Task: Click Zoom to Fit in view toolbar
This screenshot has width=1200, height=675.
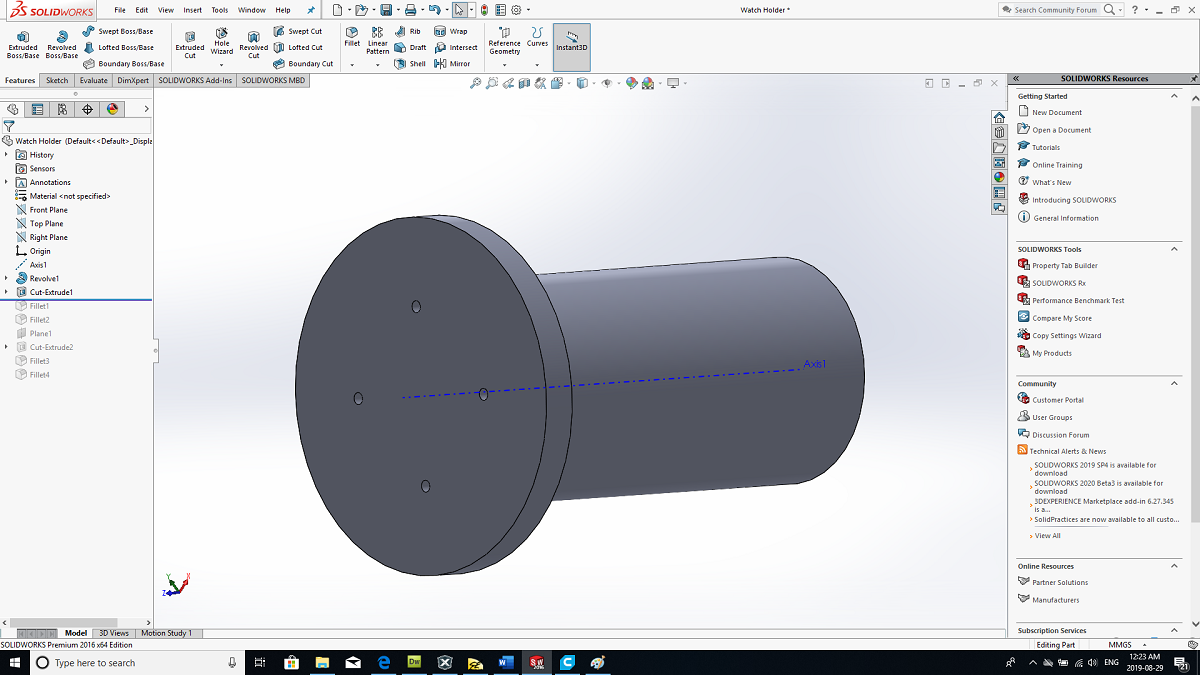Action: click(475, 83)
